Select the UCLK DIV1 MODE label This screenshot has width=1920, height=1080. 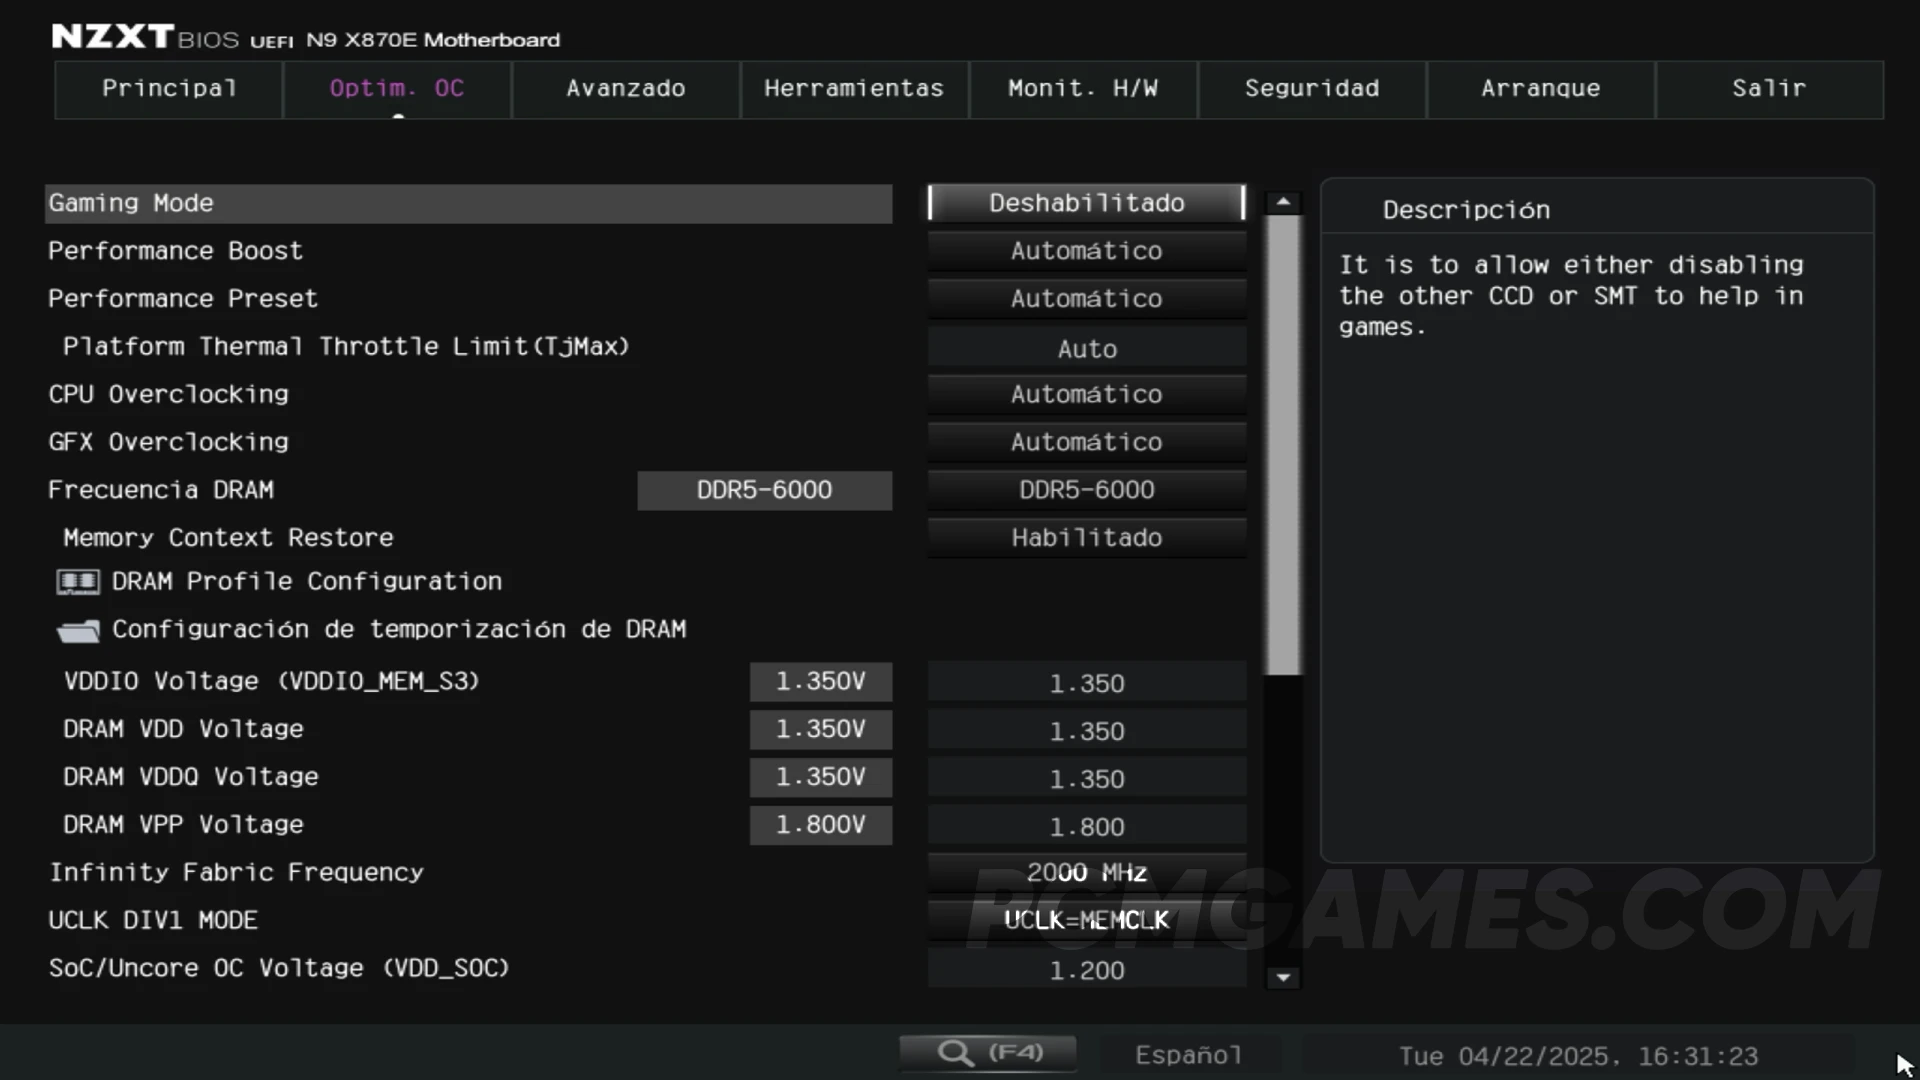[x=153, y=921]
